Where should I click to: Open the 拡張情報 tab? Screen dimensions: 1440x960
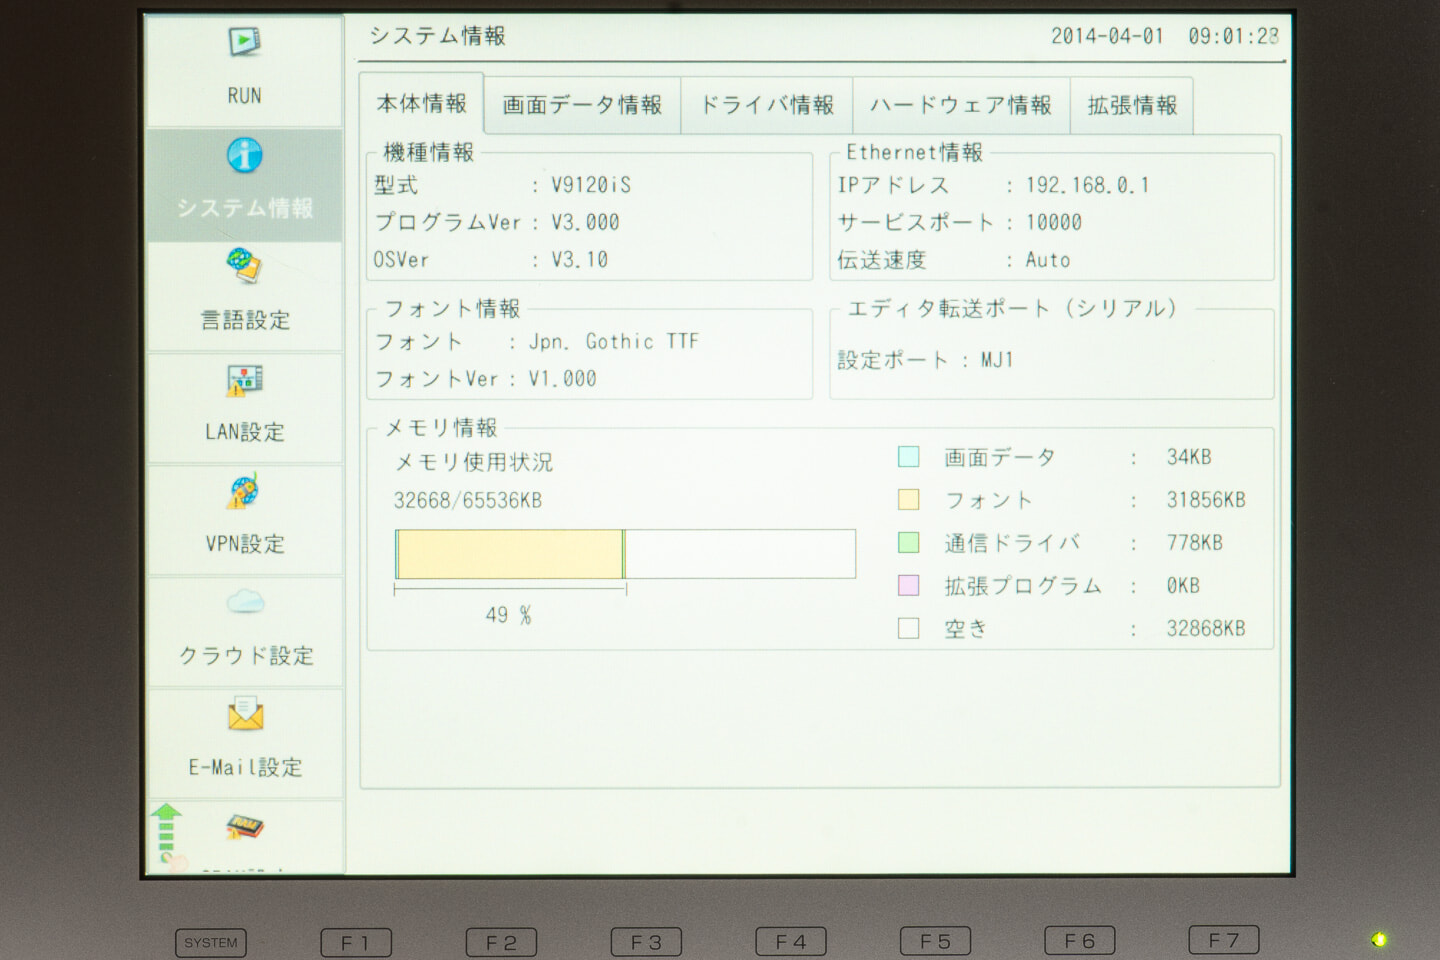pos(1132,105)
